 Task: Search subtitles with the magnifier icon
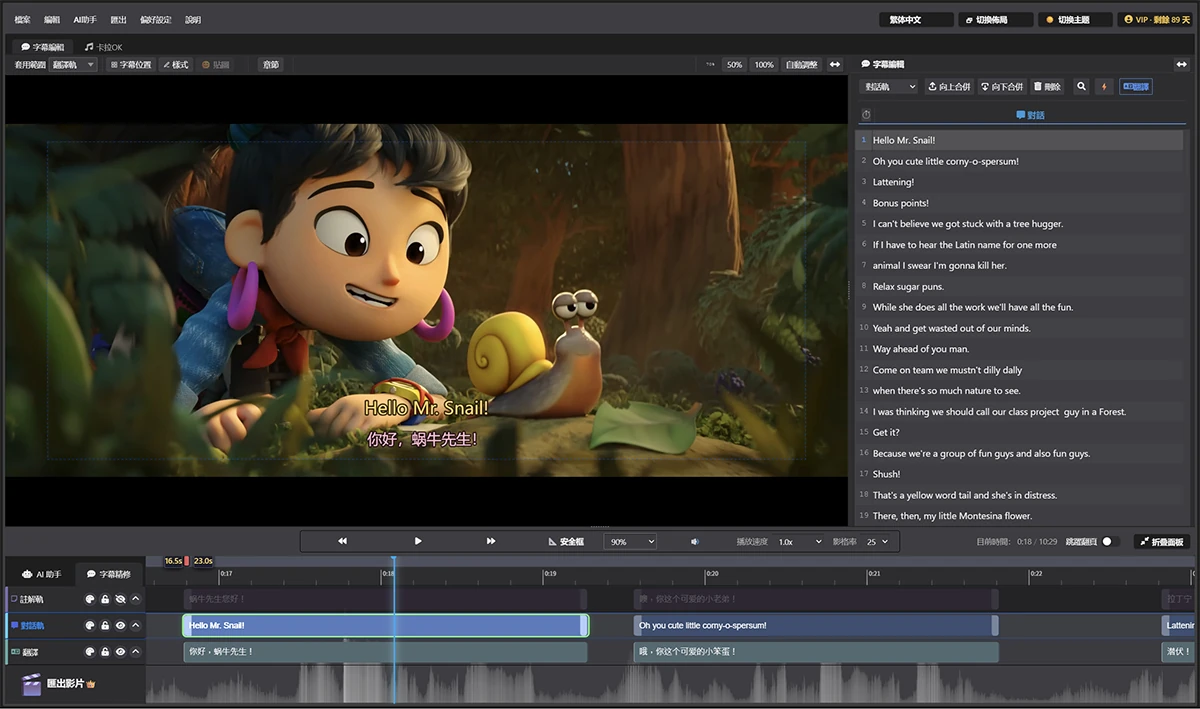pos(1081,87)
